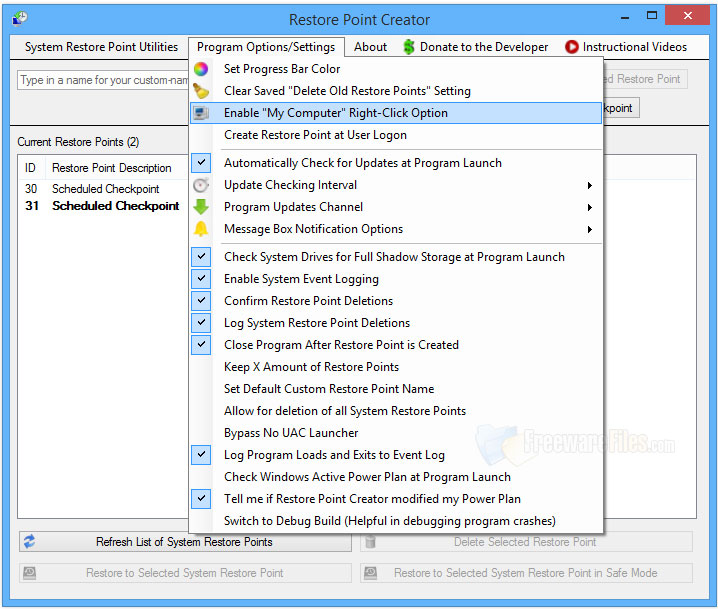Image resolution: width=718 pixels, height=609 pixels.
Task: Click in the custom restore point name field
Action: 103,80
